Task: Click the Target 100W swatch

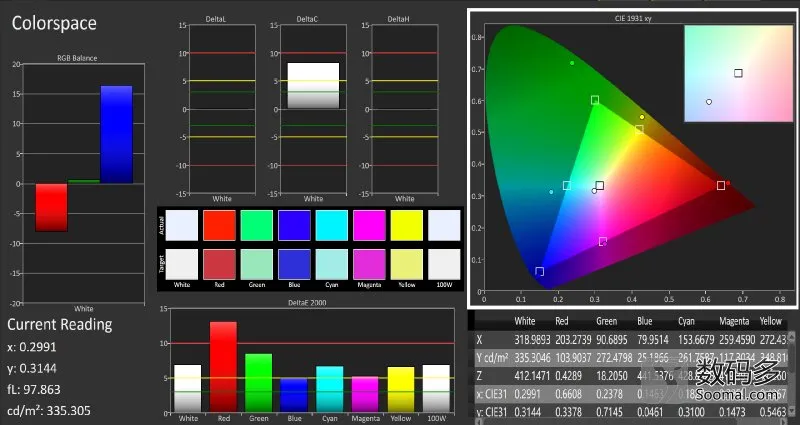Action: pyautogui.click(x=444, y=264)
